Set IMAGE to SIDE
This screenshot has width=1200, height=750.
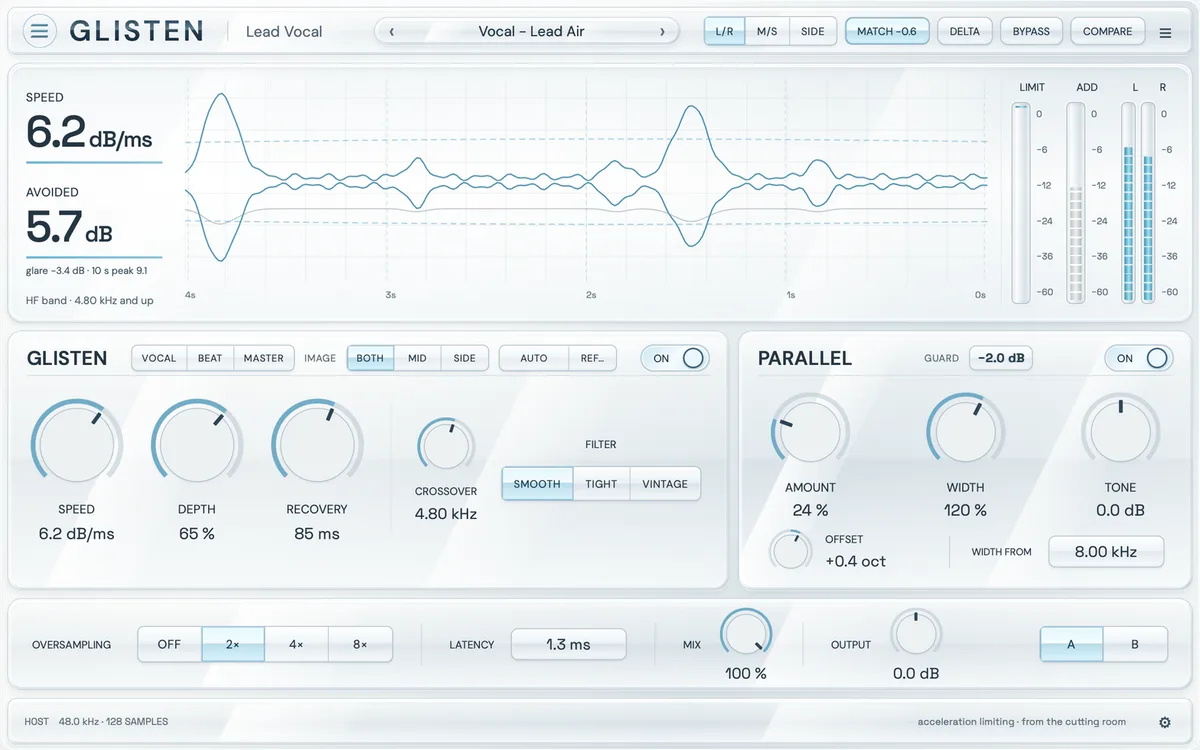pyautogui.click(x=465, y=358)
